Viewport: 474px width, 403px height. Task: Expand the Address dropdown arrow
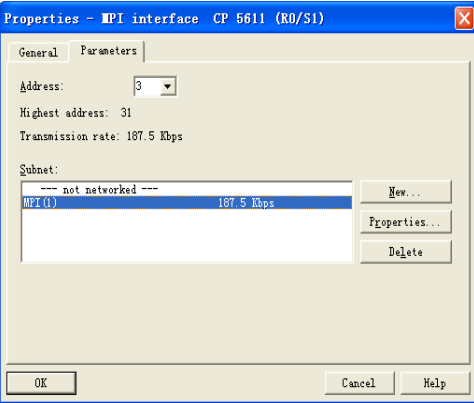[x=167, y=87]
